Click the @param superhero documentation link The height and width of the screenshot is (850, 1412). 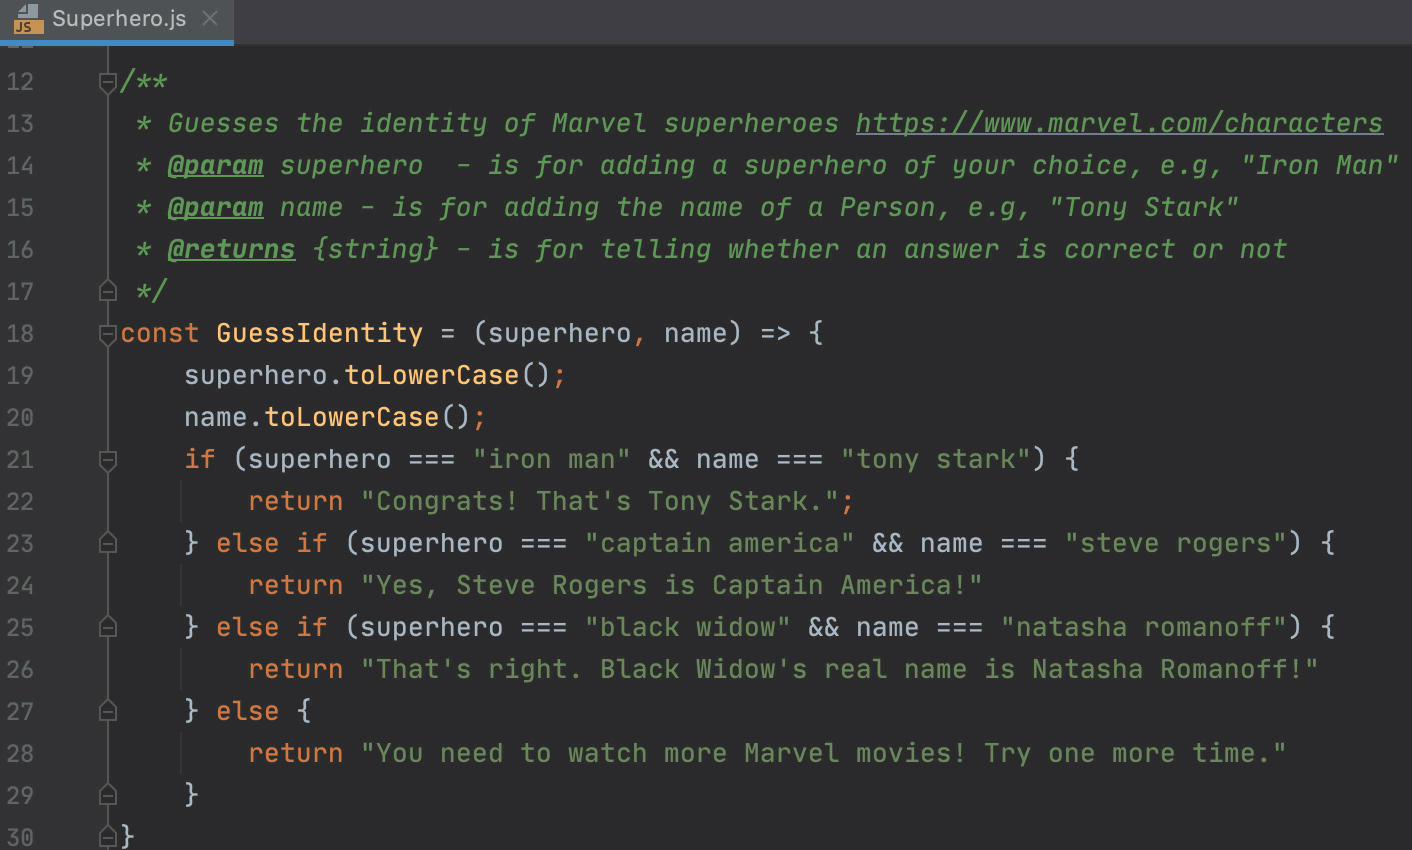(x=216, y=165)
